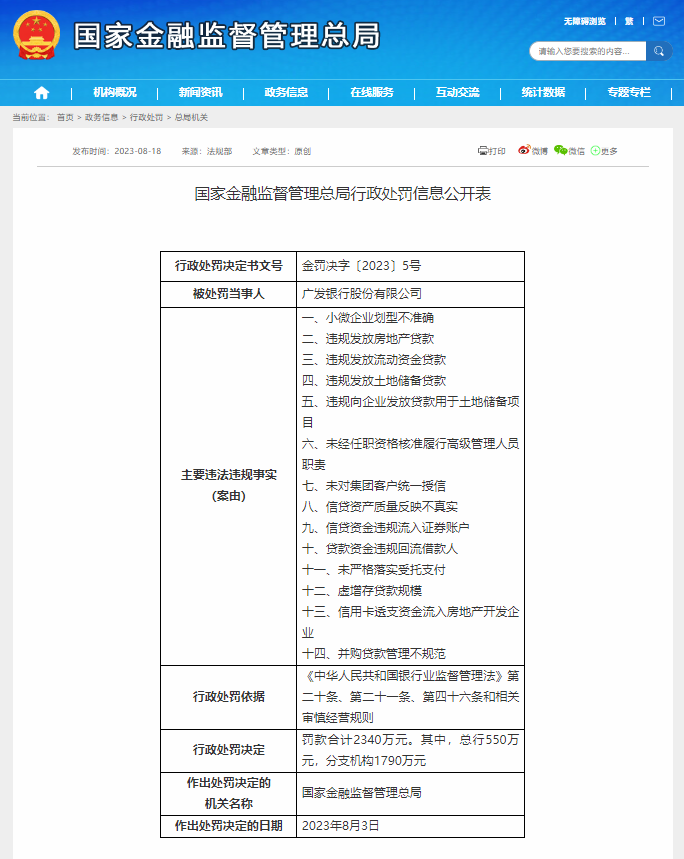Click the article type 原创
684x859 pixels.
302,151
